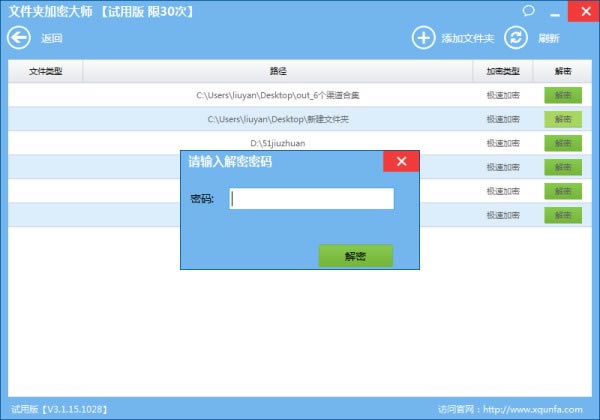Select the Desktop\out_6个渠道合集 path row

278,95
